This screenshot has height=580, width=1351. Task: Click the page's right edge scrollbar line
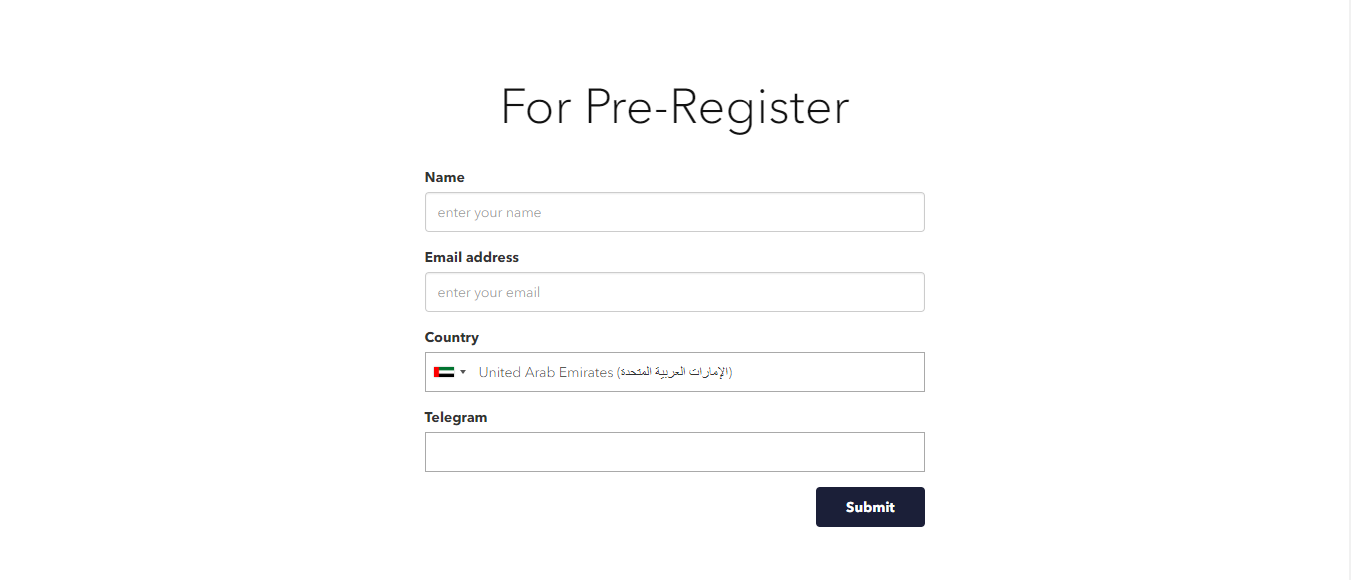click(1350, 290)
